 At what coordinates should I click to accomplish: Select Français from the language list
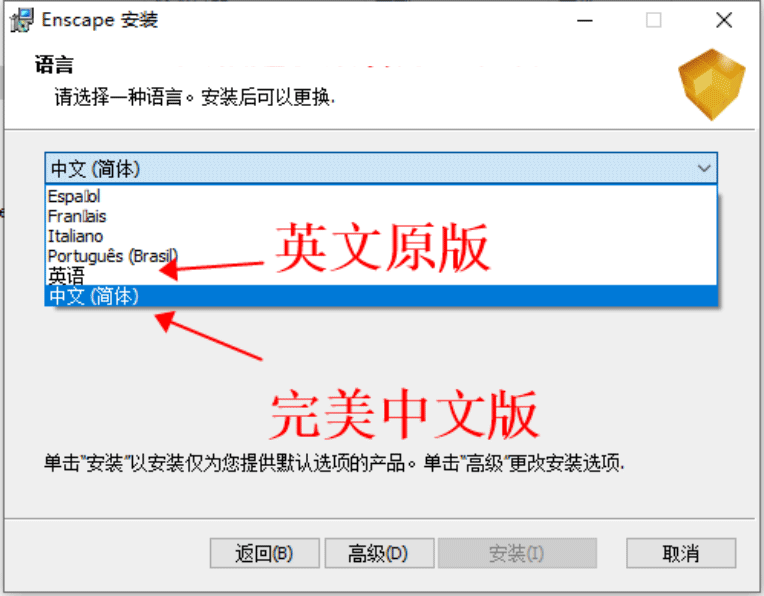point(381,216)
